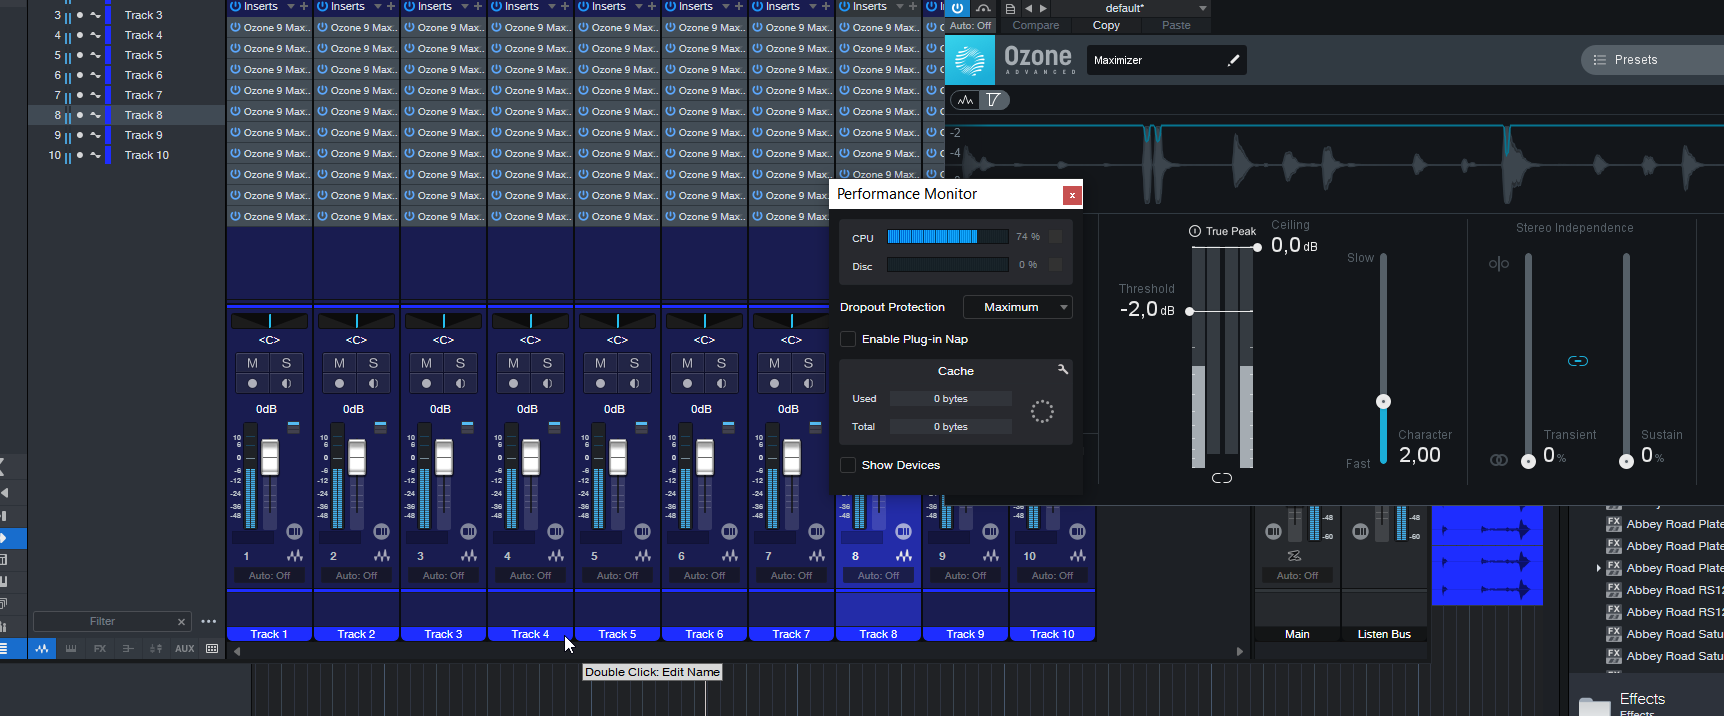This screenshot has height=716, width=1724.
Task: Click monitor icon on Track 3 channel
Action: pyautogui.click(x=460, y=384)
